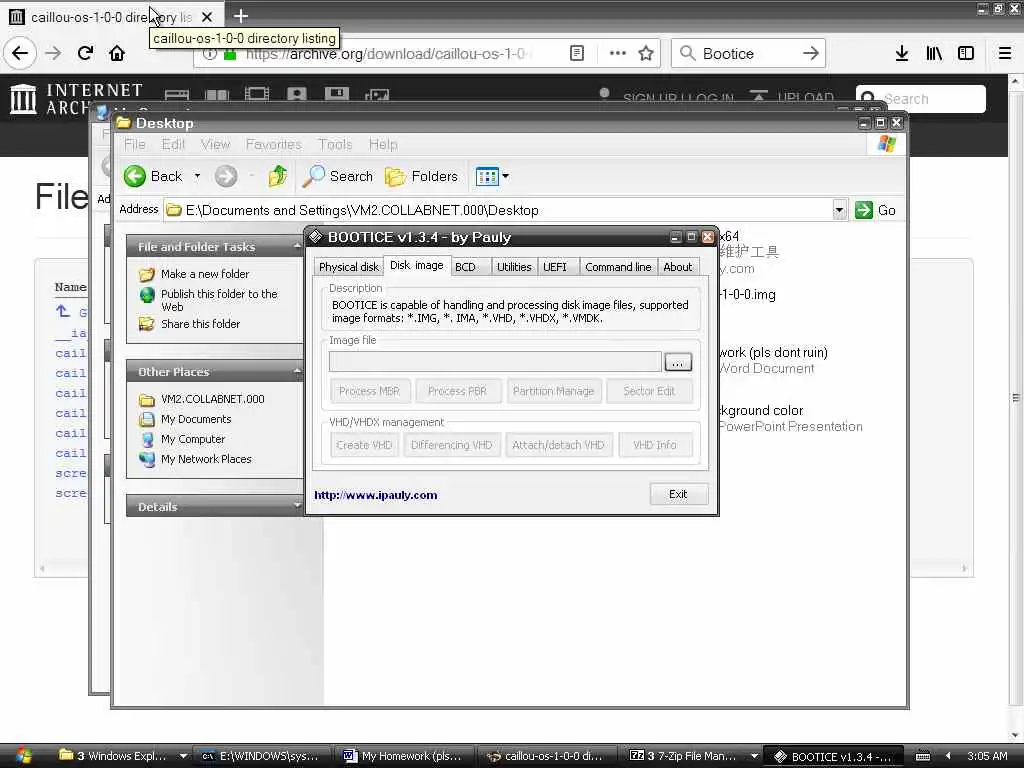1024x768 pixels.
Task: Select the Disk image tab in BOOTICE
Action: click(417, 265)
